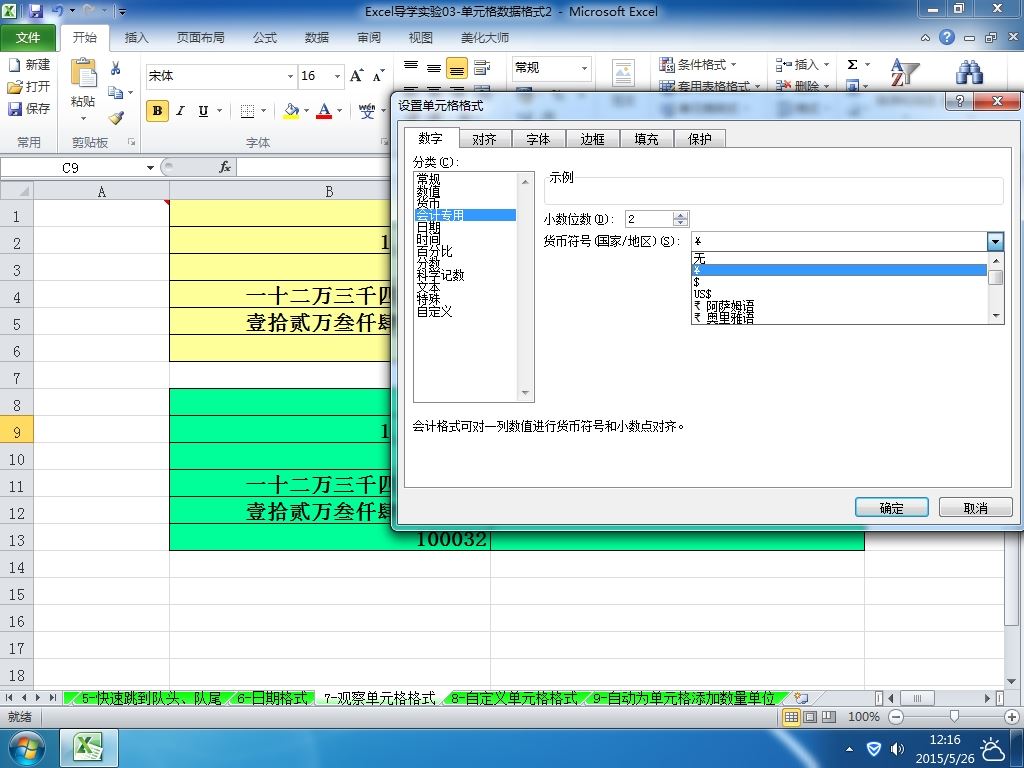Switch to the 页面布局 ribbon tab
Viewport: 1024px width, 768px height.
200,38
